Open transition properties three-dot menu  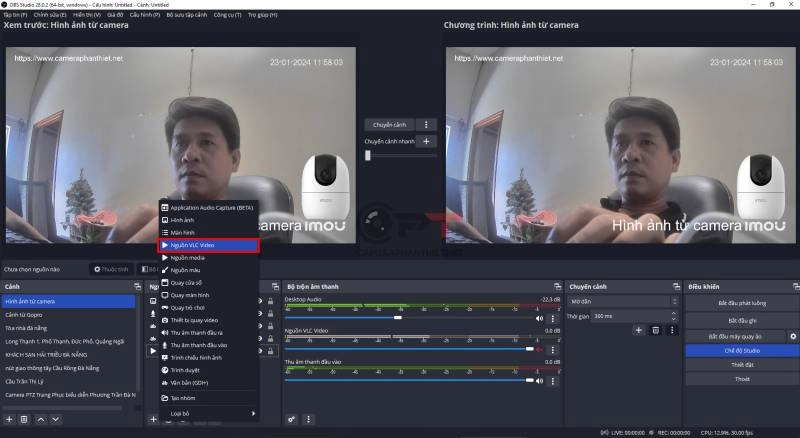(672, 330)
